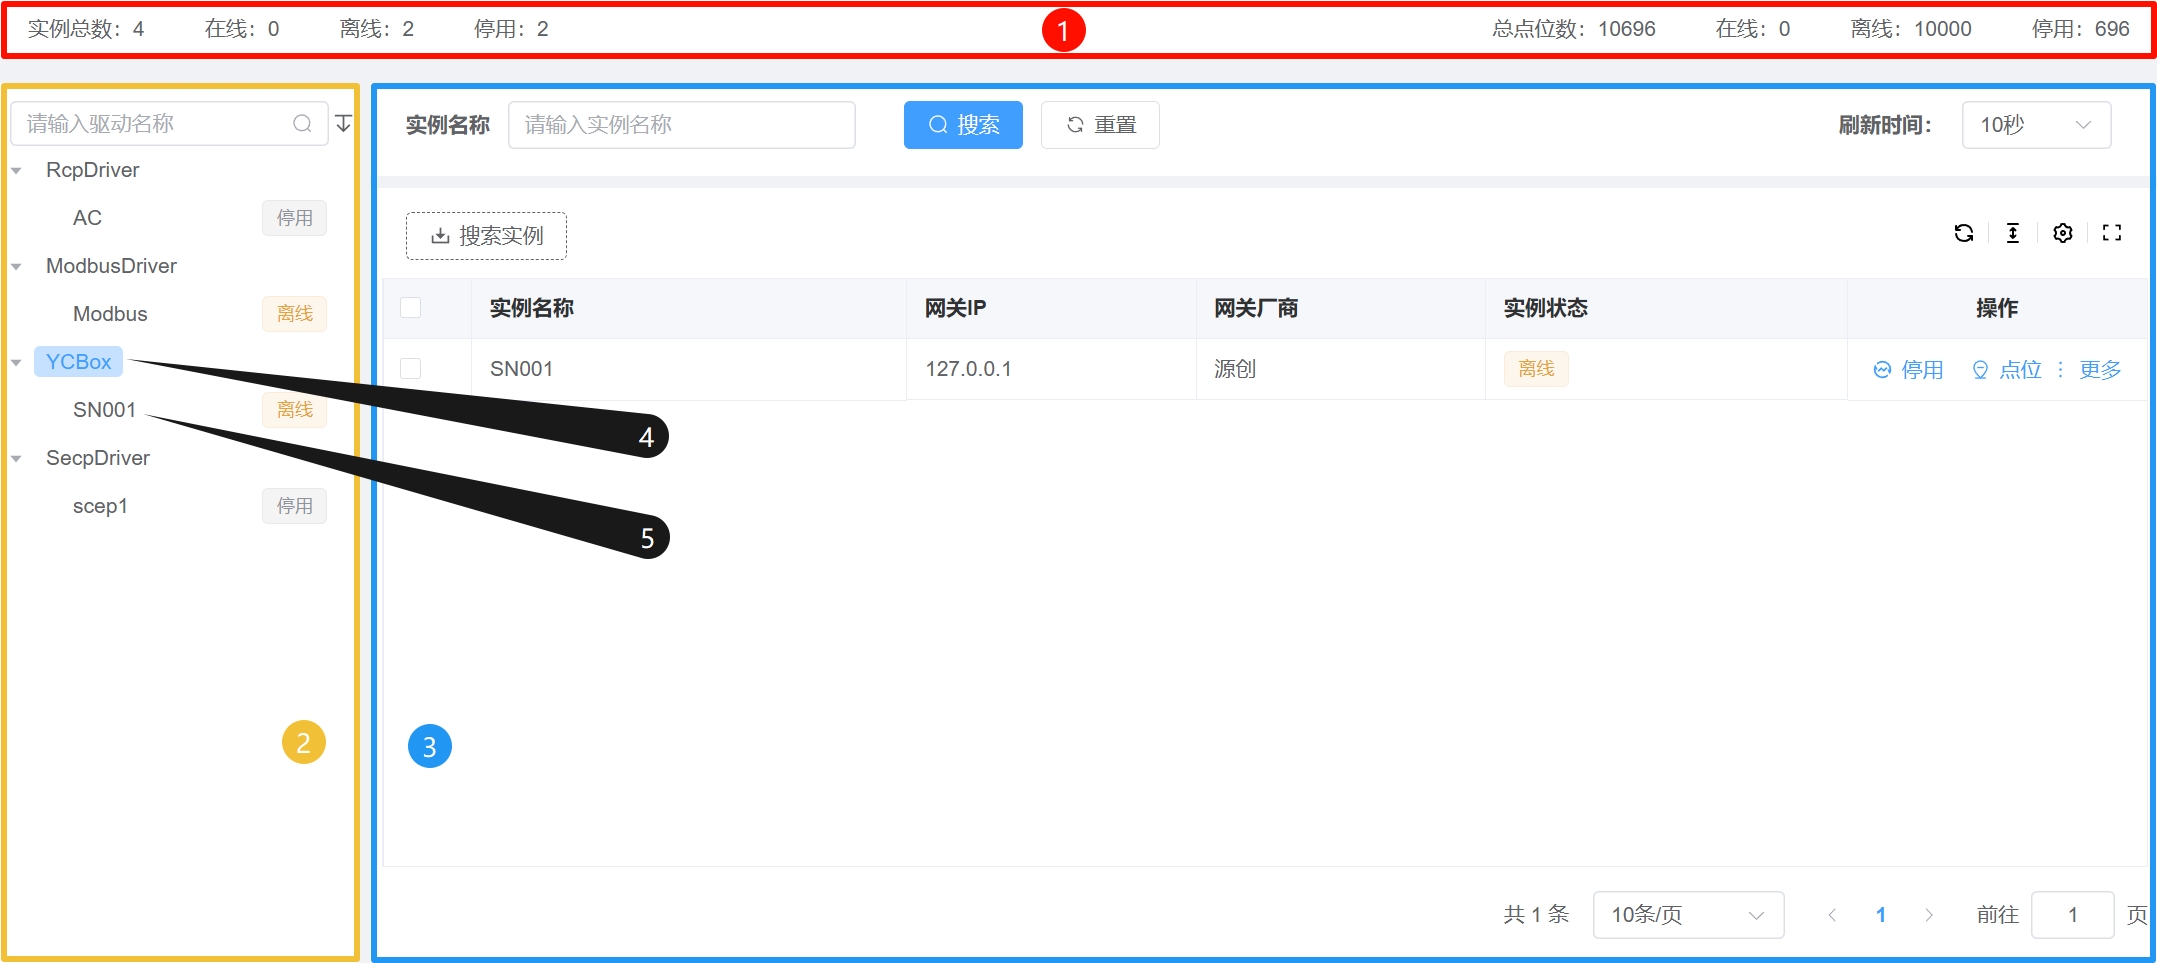Image resolution: width=2157 pixels, height=963 pixels.
Task: Click the blue 搜索 button
Action: 963,125
